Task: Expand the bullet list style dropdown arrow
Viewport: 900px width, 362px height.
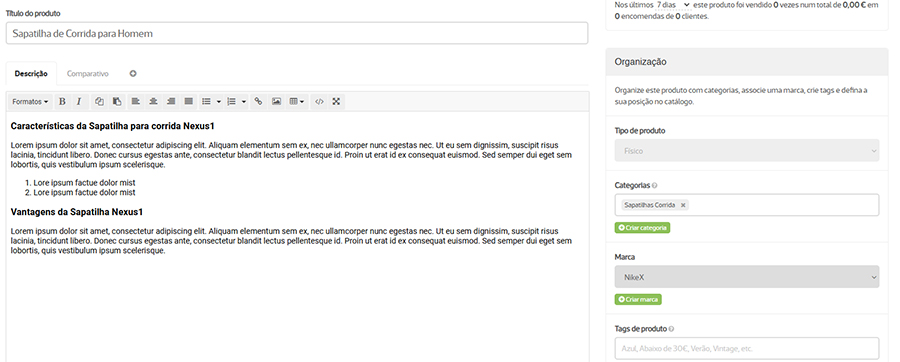Action: point(219,102)
